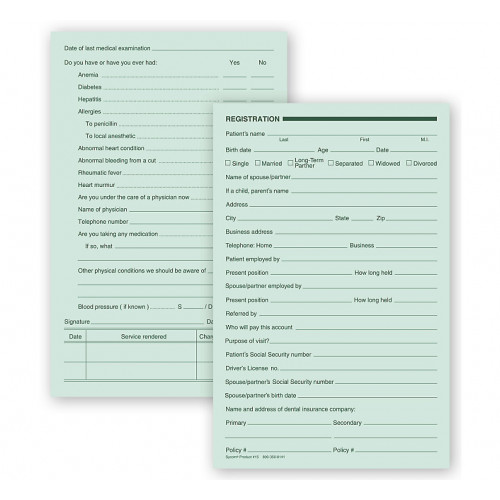Click the Telephone: Home line
Screen dimensions: 500x500
click(310, 246)
